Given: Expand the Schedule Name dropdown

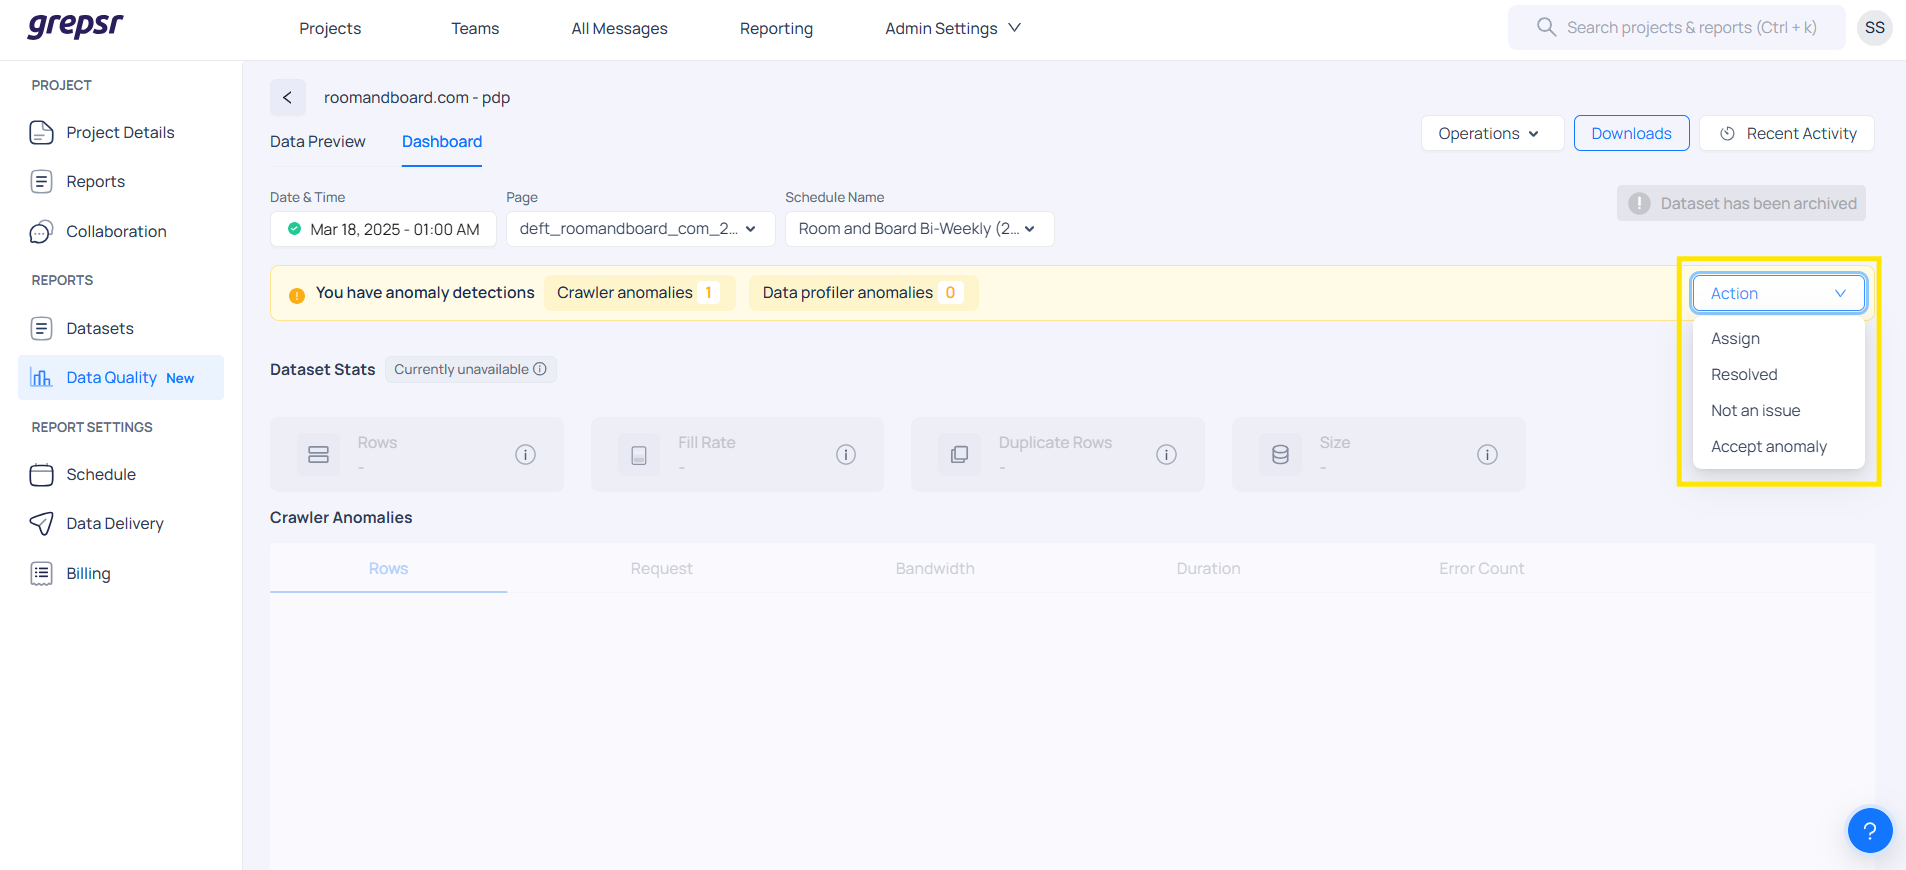Looking at the screenshot, I should pyautogui.click(x=918, y=229).
